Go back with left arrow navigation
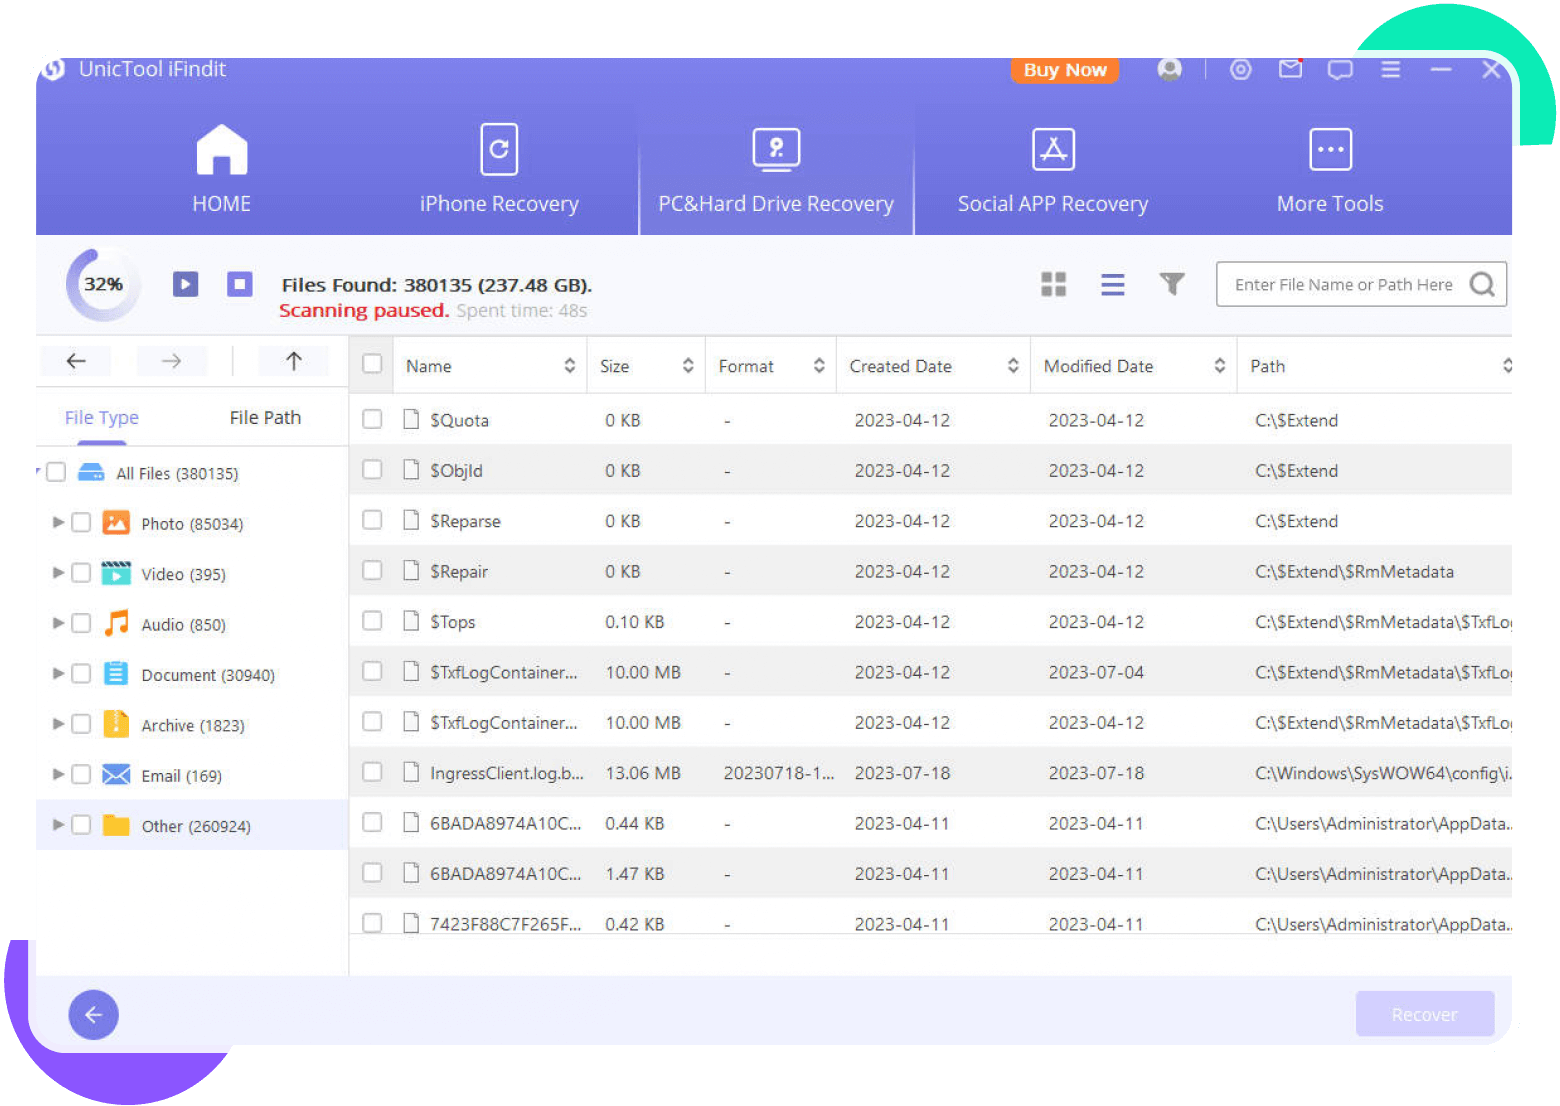This screenshot has width=1560, height=1106. 76,361
